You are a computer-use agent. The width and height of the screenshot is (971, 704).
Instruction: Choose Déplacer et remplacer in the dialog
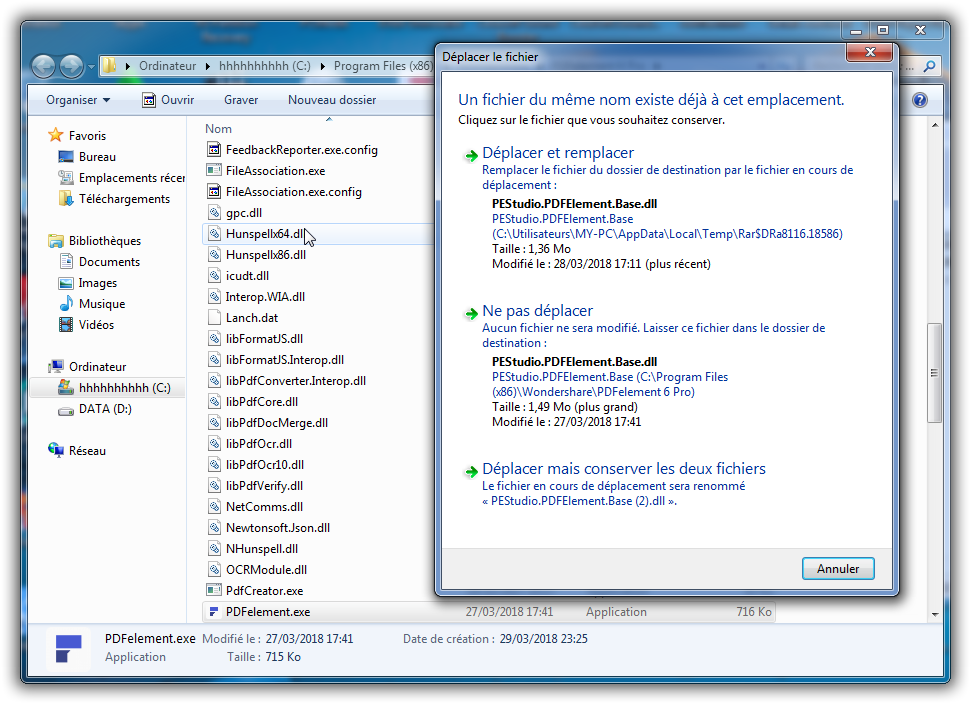(x=558, y=153)
